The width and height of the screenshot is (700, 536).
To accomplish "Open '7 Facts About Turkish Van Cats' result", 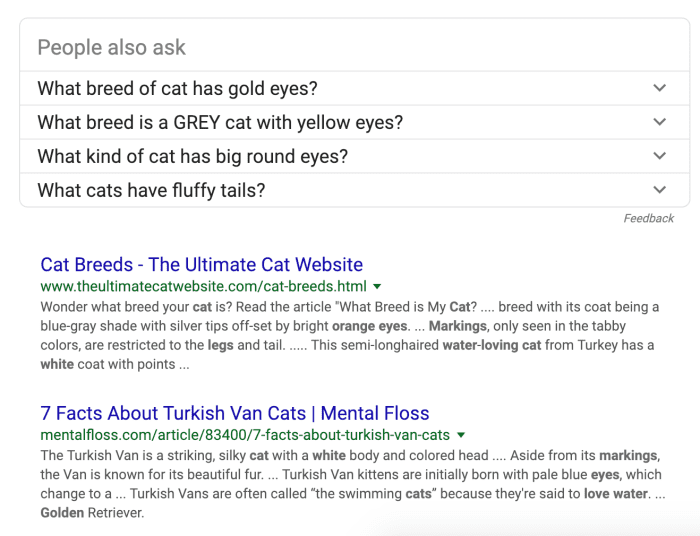I will coord(234,413).
